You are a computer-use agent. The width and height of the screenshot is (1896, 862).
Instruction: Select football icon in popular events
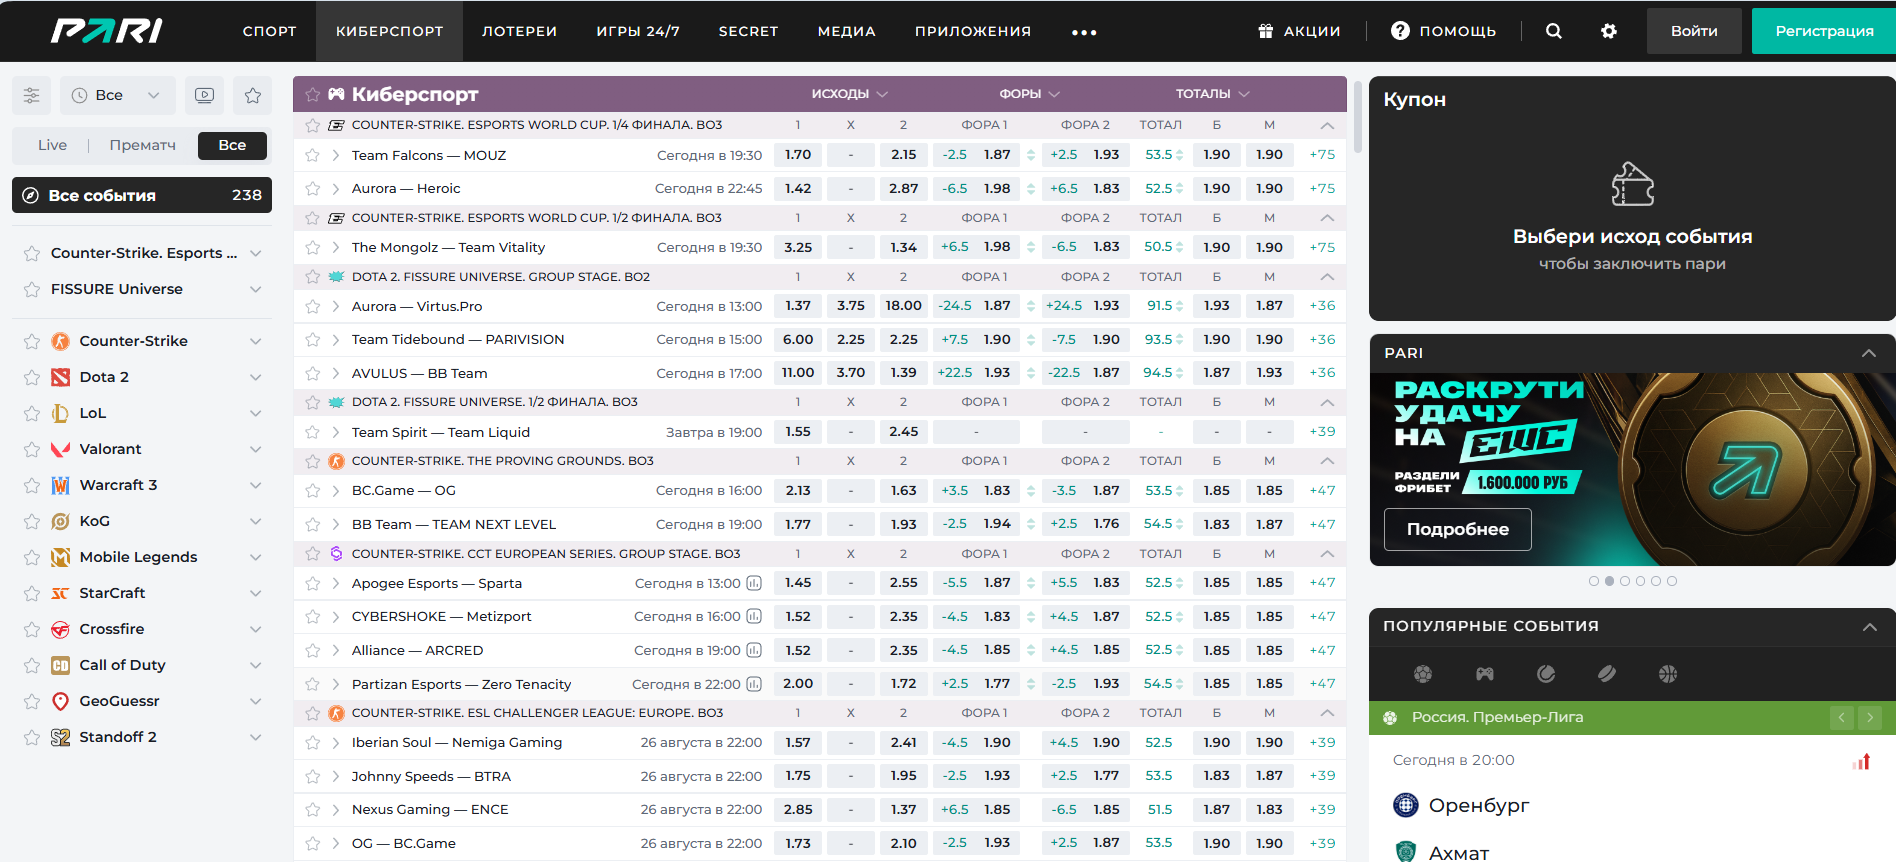click(x=1423, y=674)
